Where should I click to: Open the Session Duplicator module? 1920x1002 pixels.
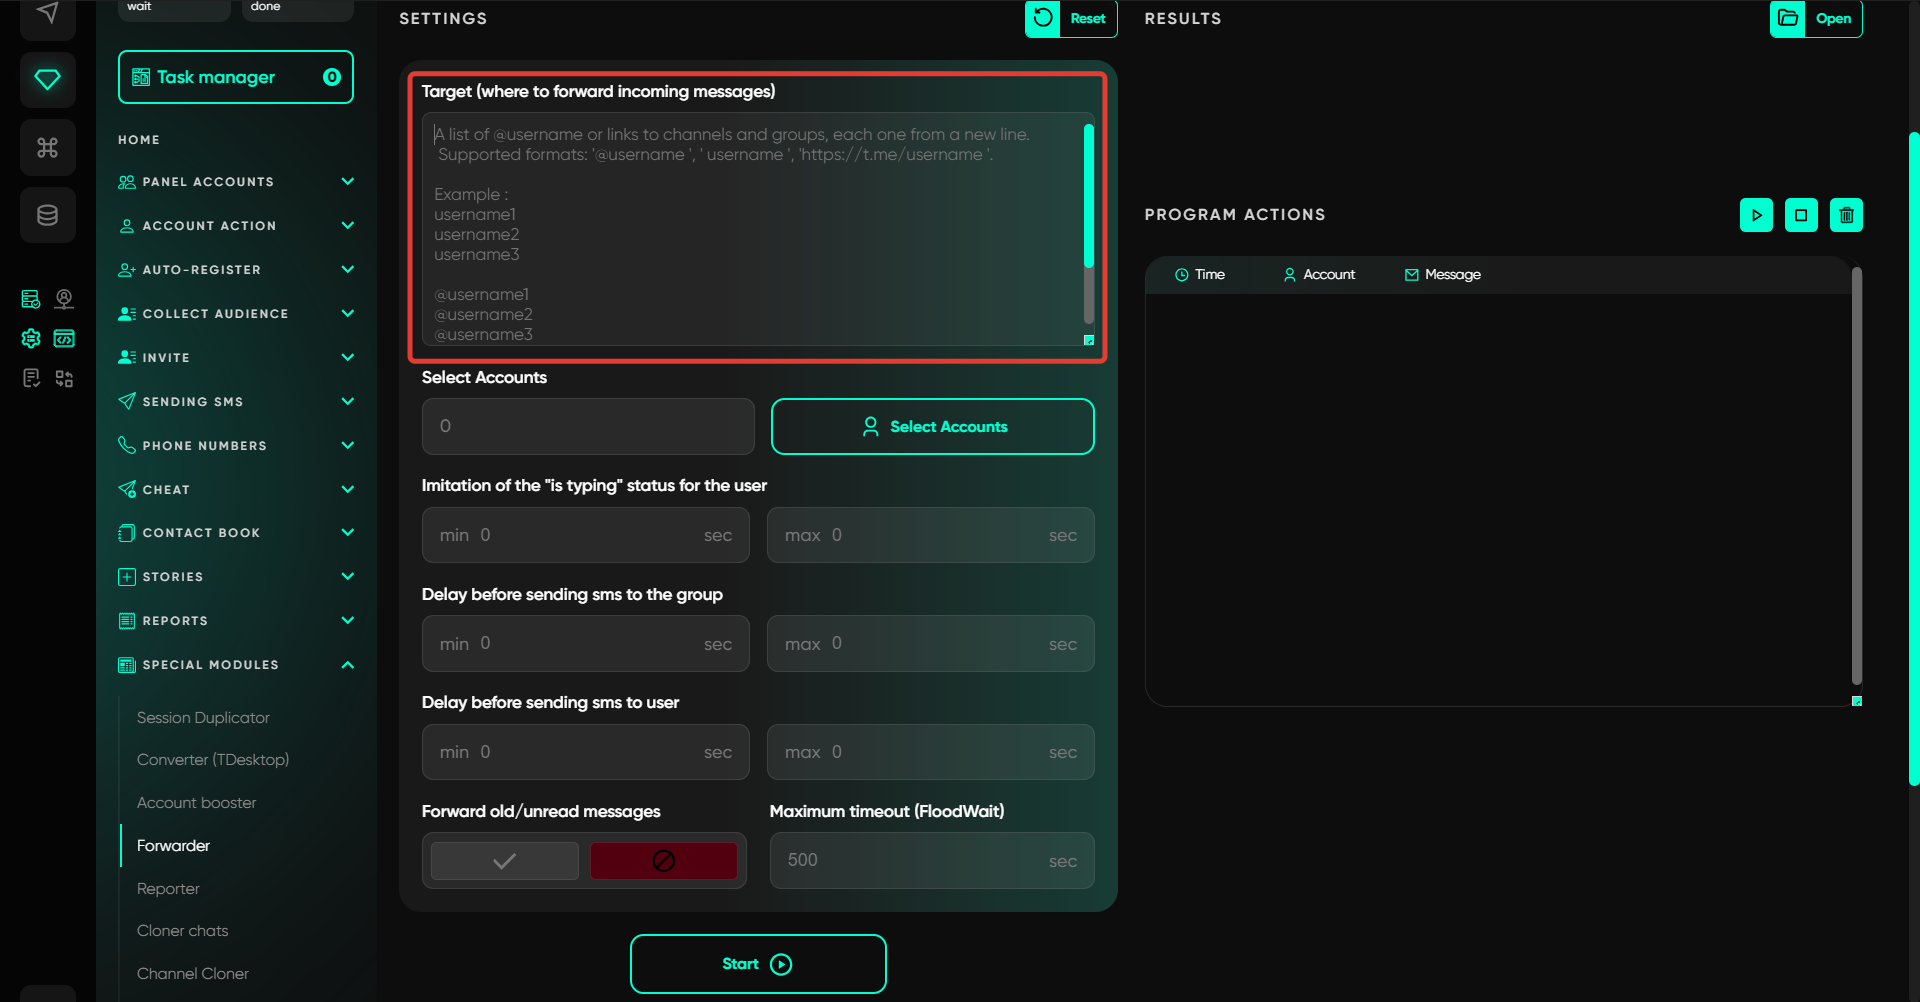203,718
